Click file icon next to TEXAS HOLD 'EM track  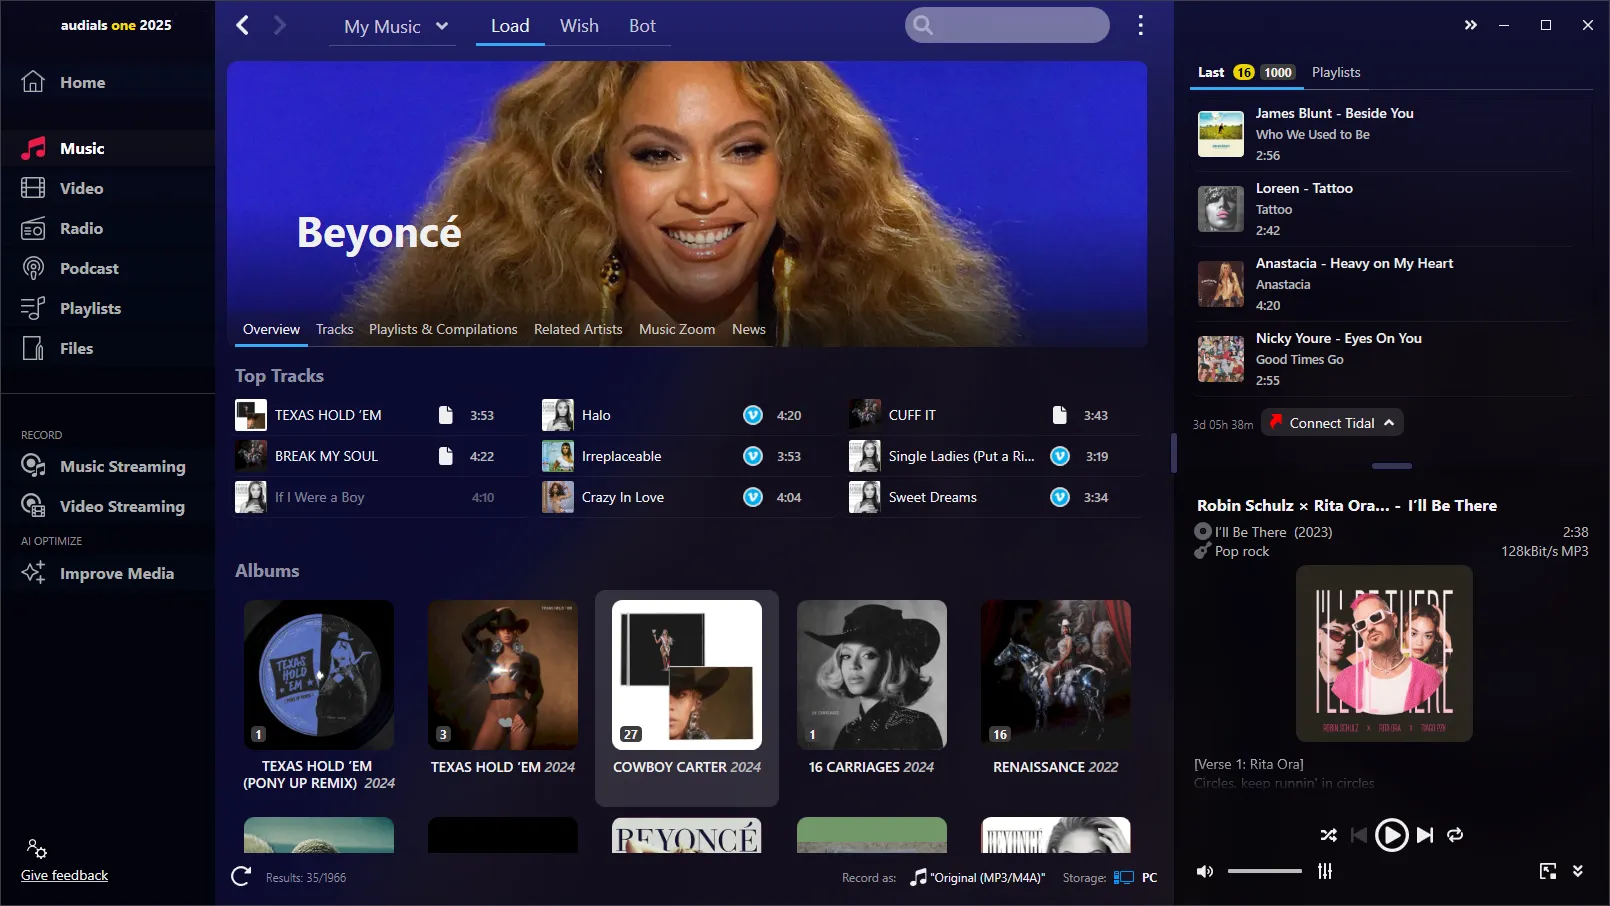(x=446, y=415)
